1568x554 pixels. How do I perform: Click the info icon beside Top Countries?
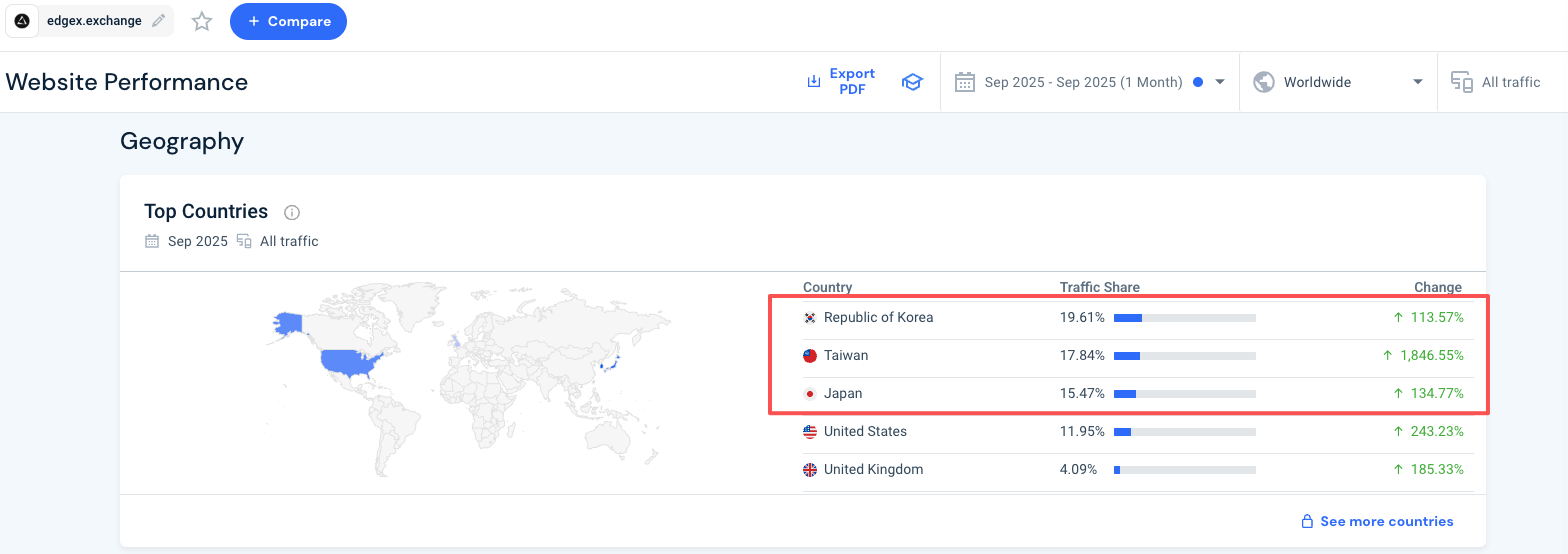[x=292, y=212]
